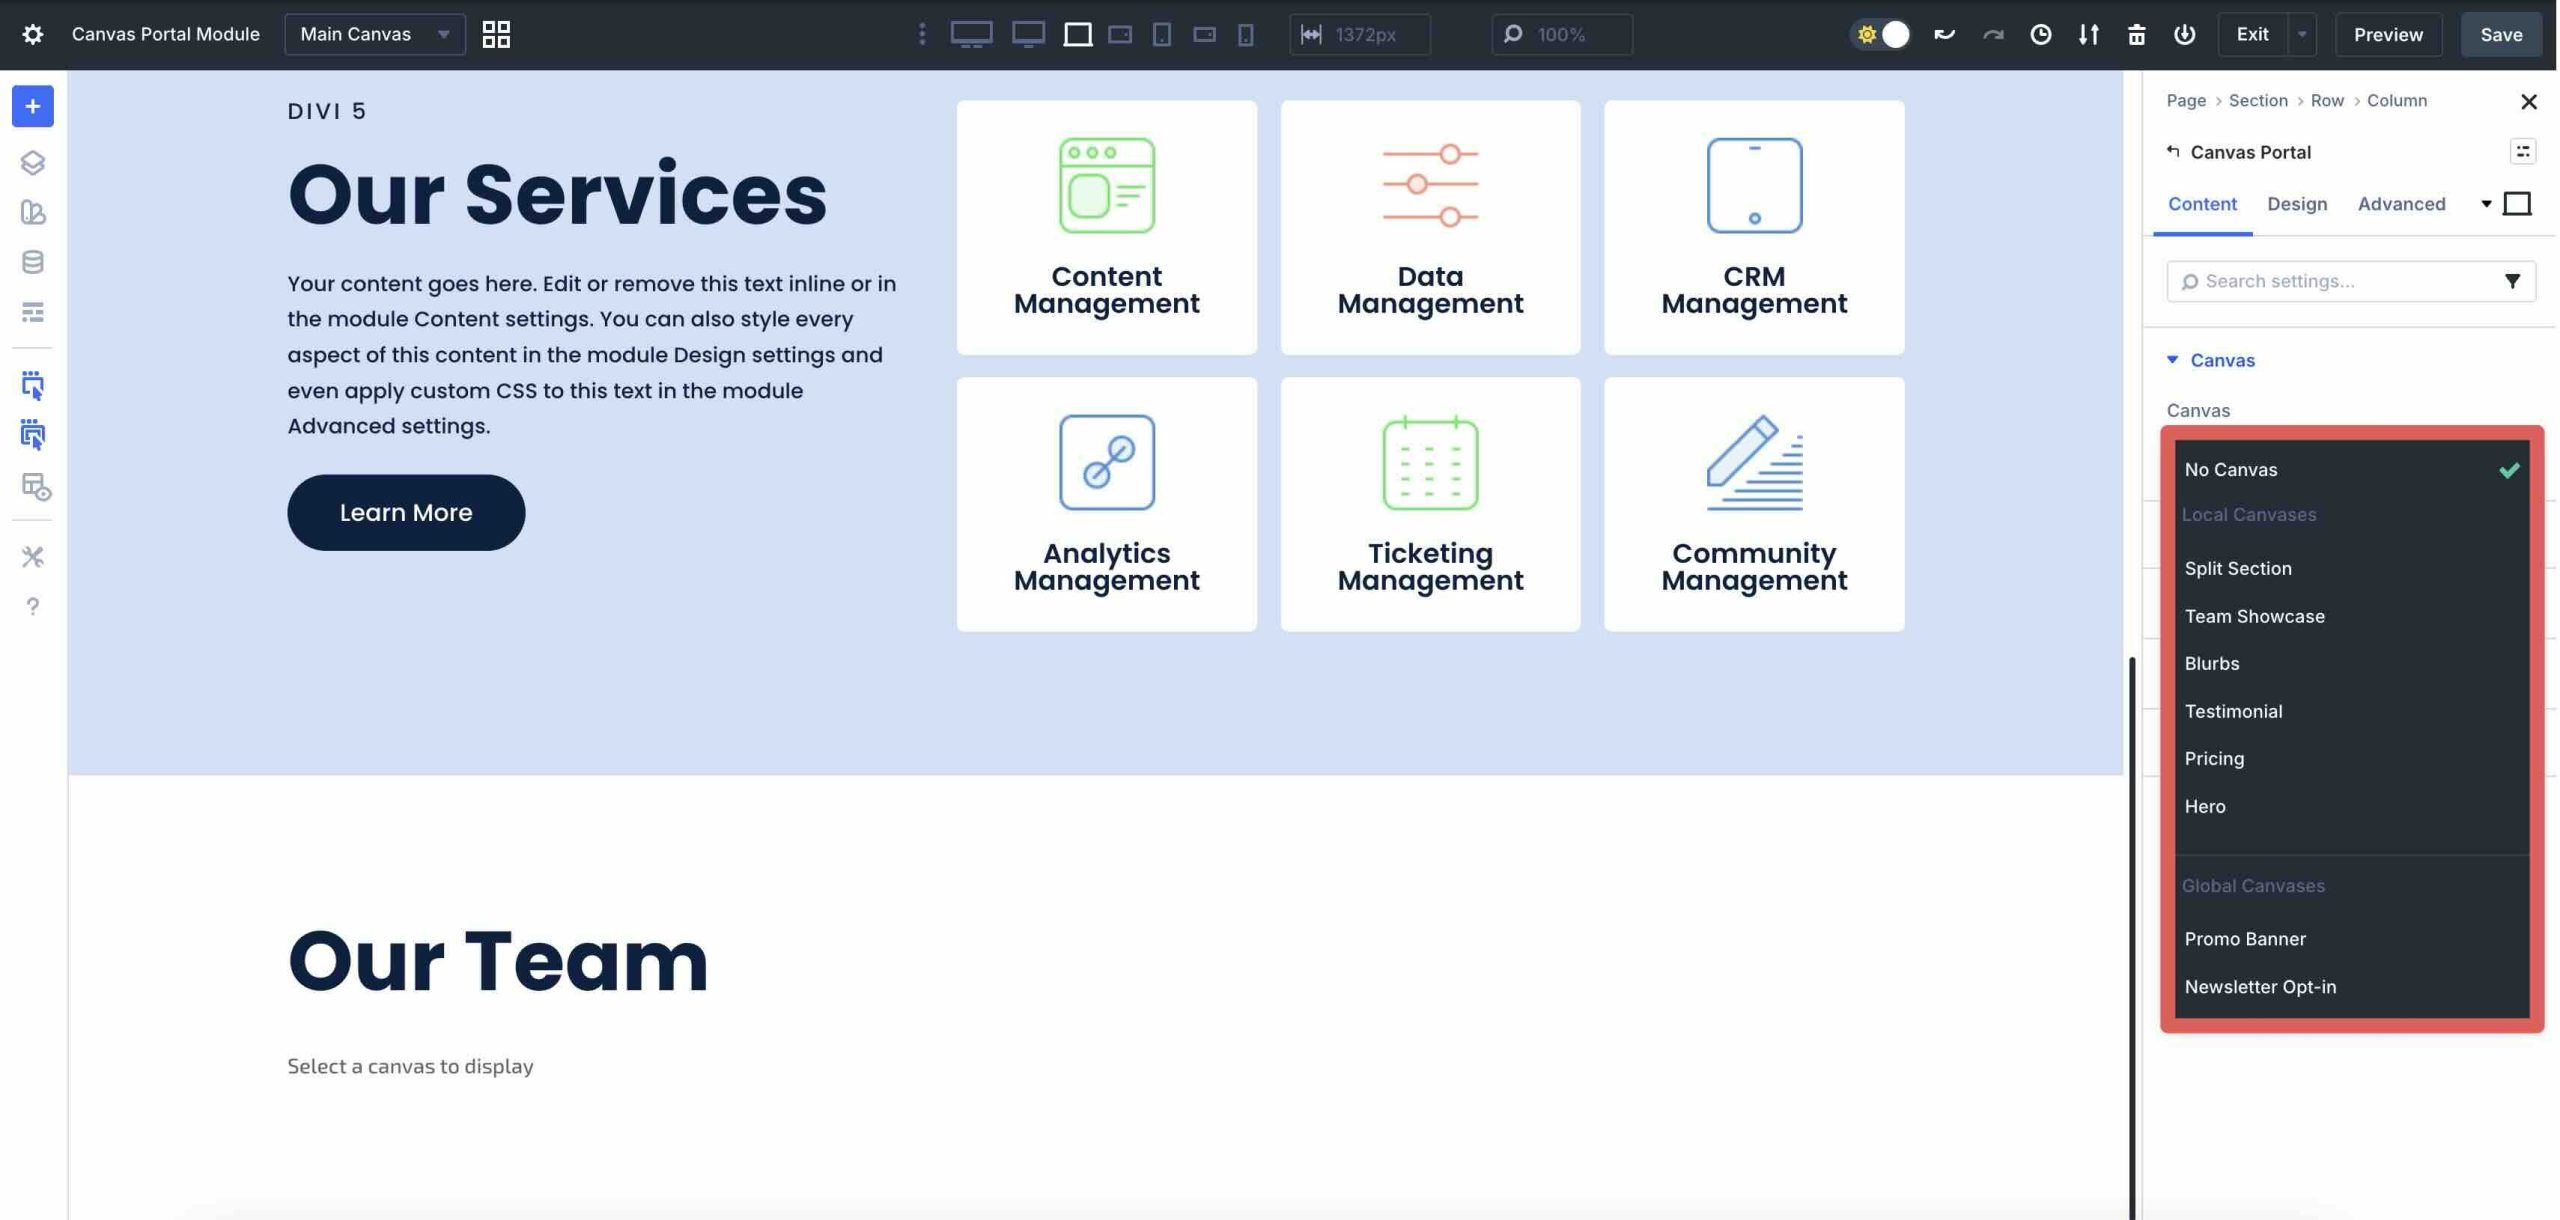The height and width of the screenshot is (1220, 2560).
Task: Choose Team Showcase from canvas list
Action: pyautogui.click(x=2254, y=616)
